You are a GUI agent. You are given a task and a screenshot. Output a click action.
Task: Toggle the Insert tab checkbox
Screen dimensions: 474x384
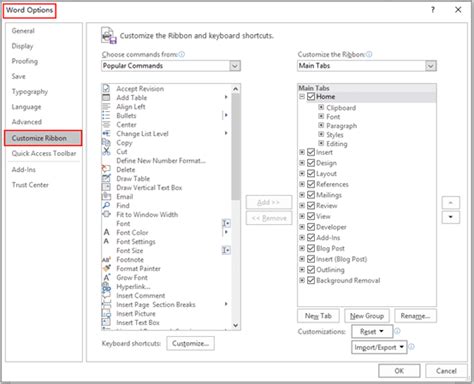(x=311, y=152)
